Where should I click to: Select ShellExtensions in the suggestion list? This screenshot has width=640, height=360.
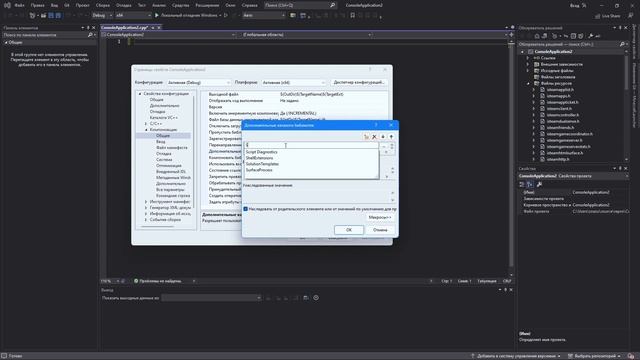coord(260,158)
